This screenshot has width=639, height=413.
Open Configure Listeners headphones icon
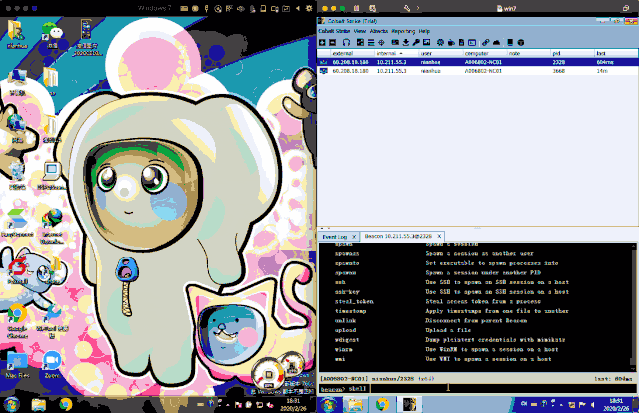point(346,42)
